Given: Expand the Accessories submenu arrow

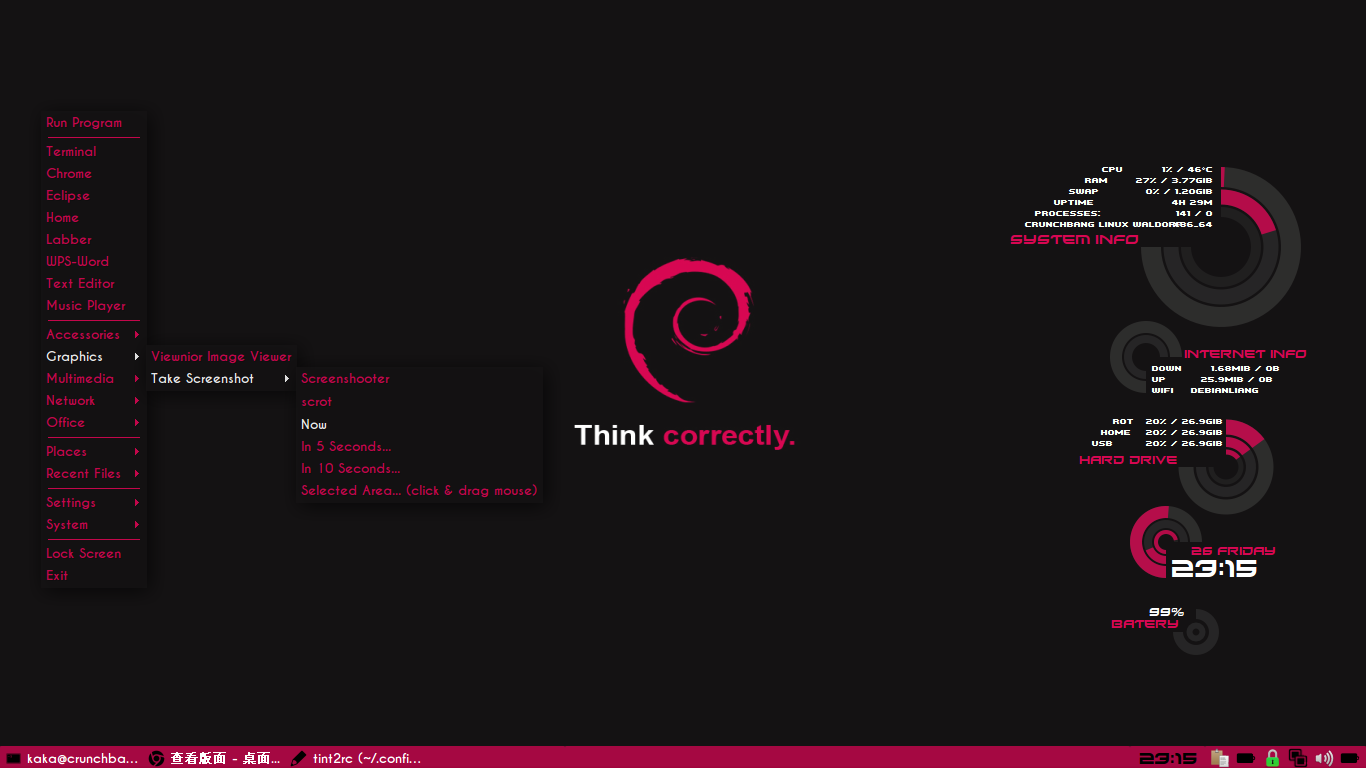Looking at the screenshot, I should [x=137, y=335].
